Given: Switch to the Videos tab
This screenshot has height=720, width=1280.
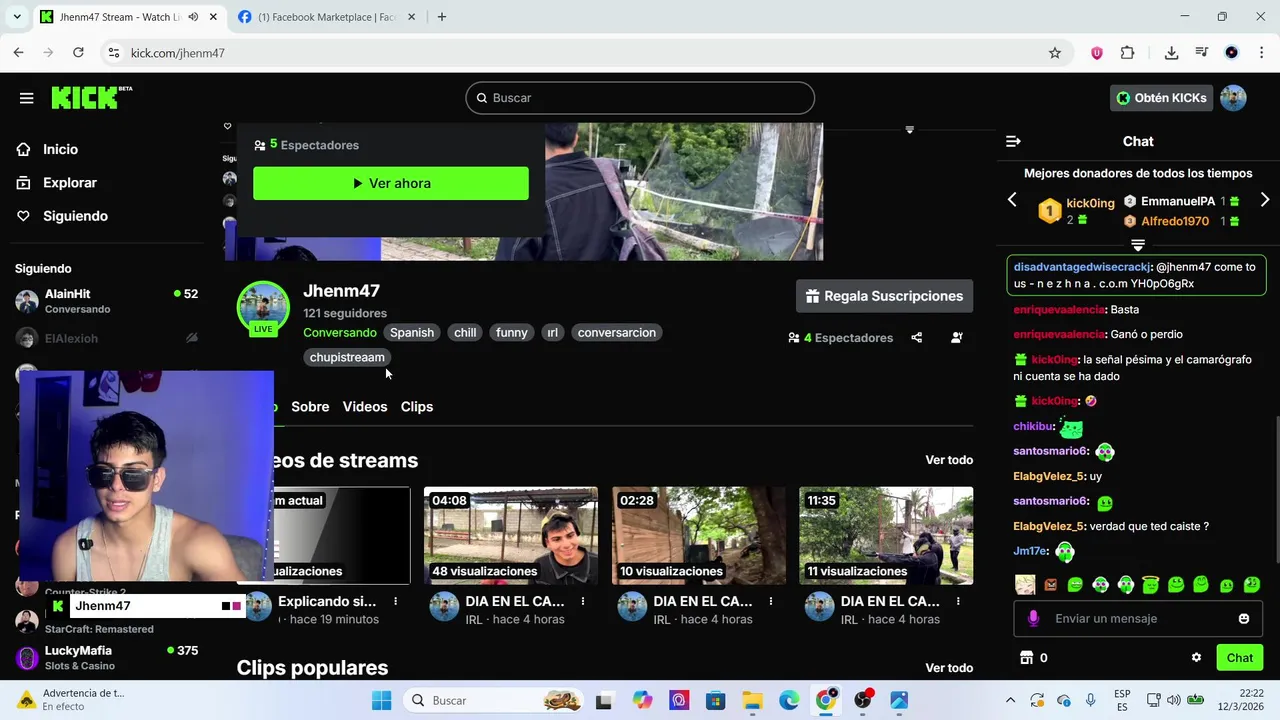Looking at the screenshot, I should (x=365, y=407).
